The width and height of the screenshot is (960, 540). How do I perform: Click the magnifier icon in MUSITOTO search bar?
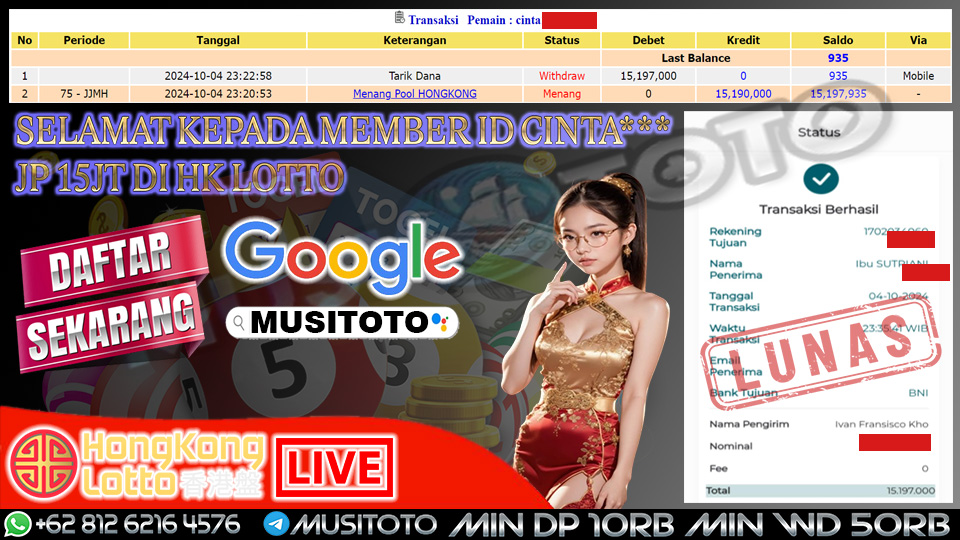pos(239,323)
